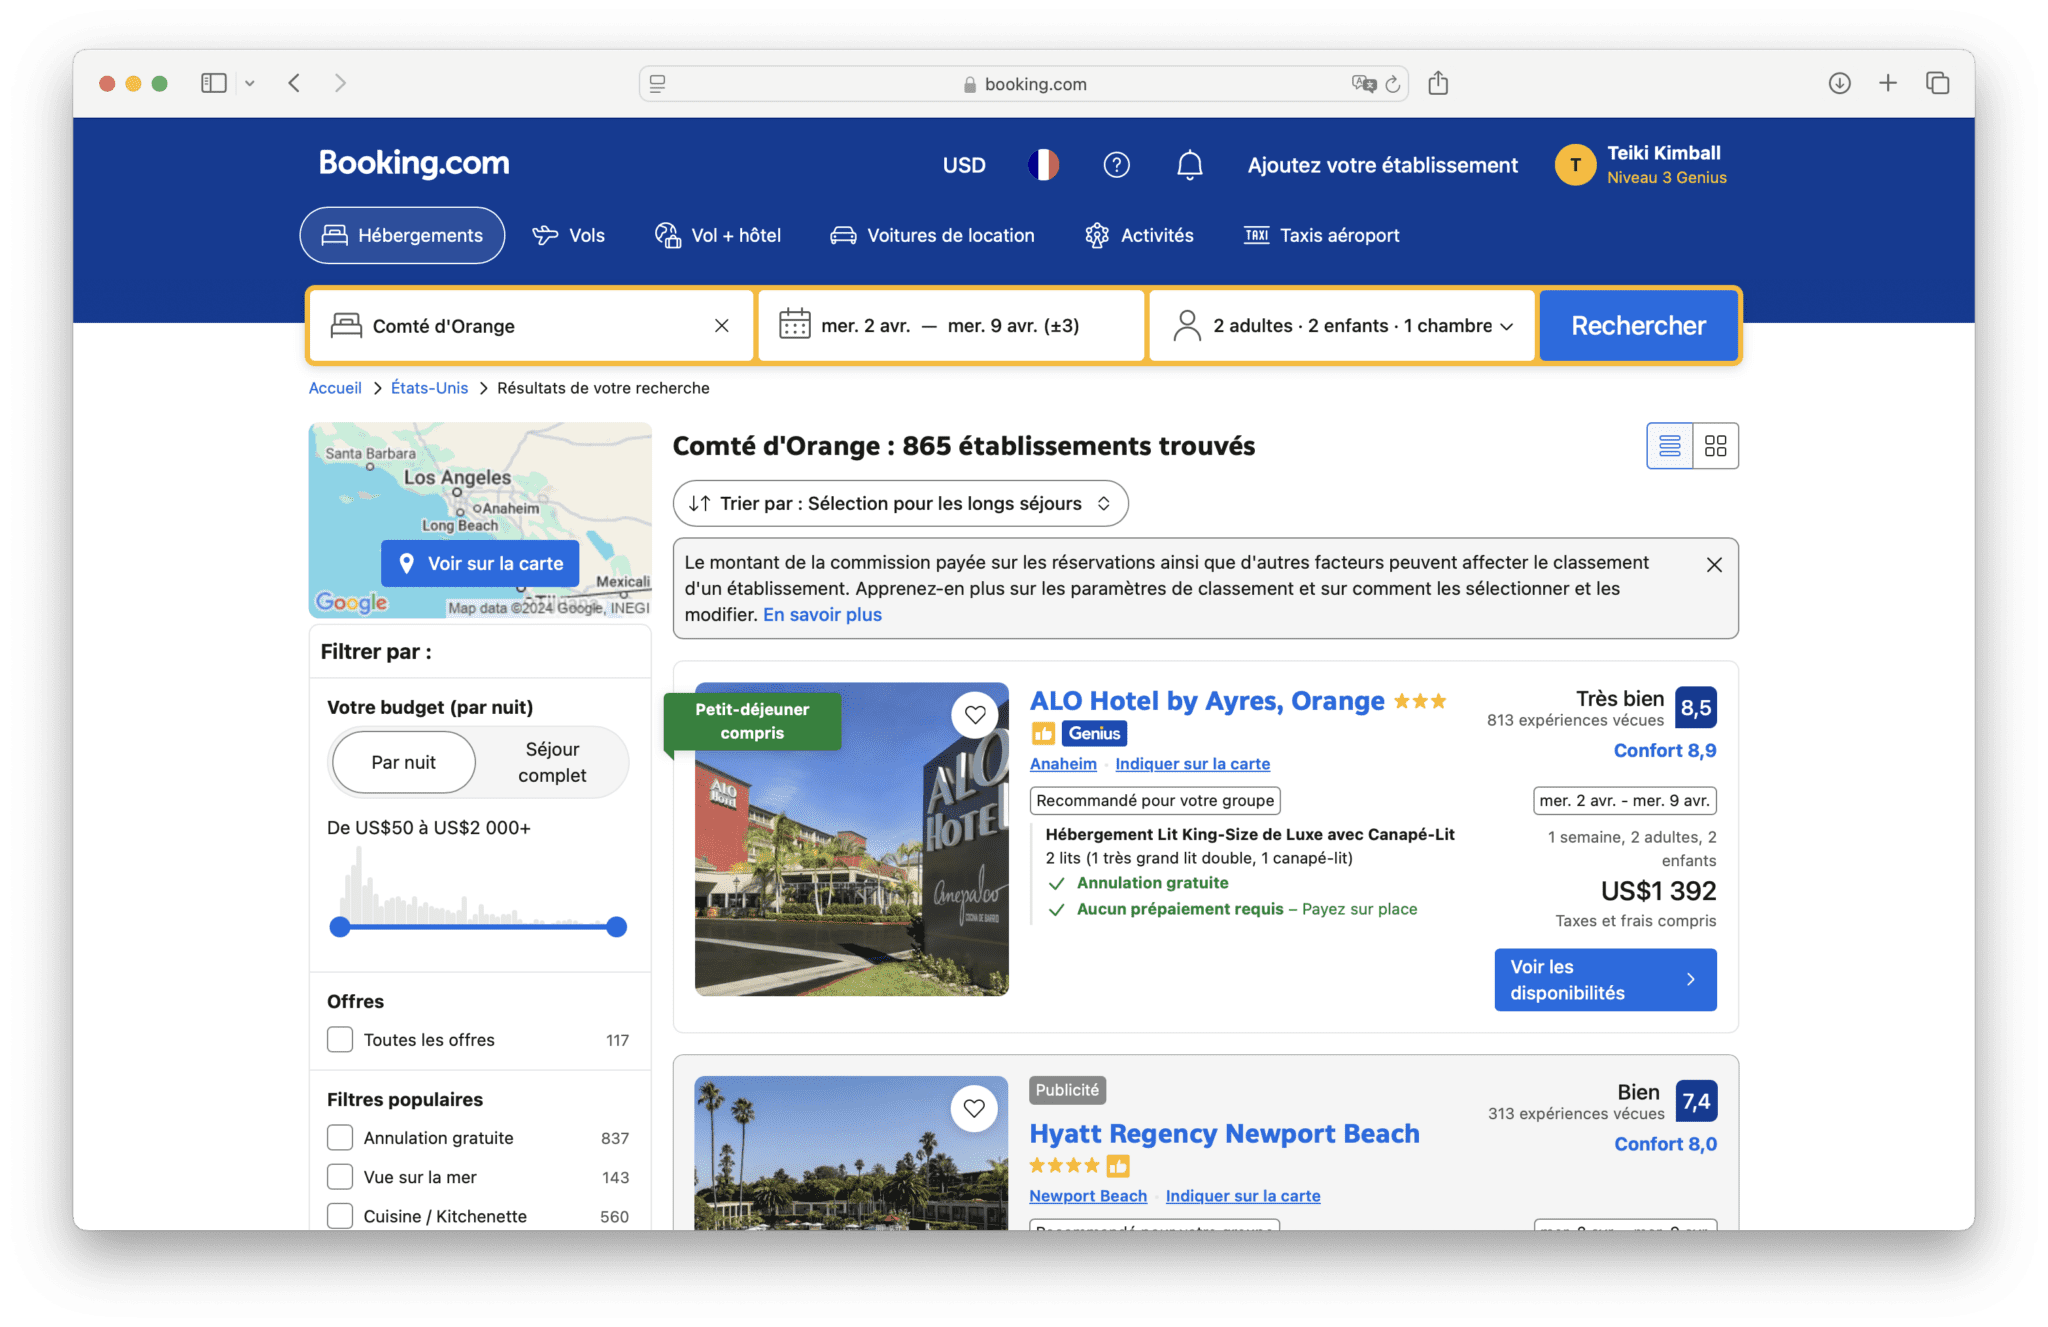Click the Teiki Kimball profile avatar
The height and width of the screenshot is (1327, 2048).
[1575, 165]
